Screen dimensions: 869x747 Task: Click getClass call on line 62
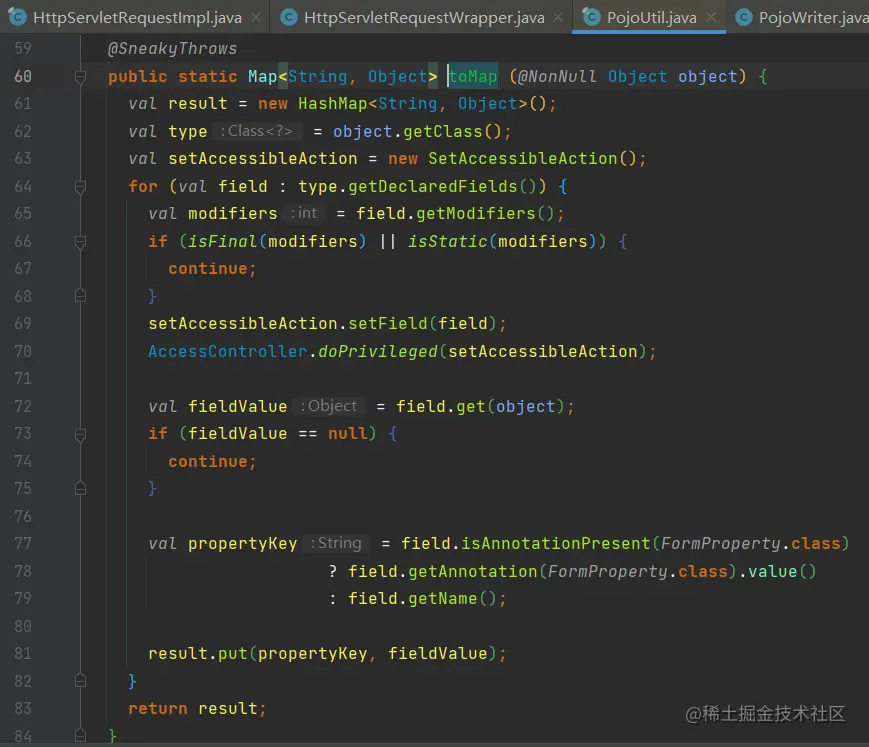(442, 132)
